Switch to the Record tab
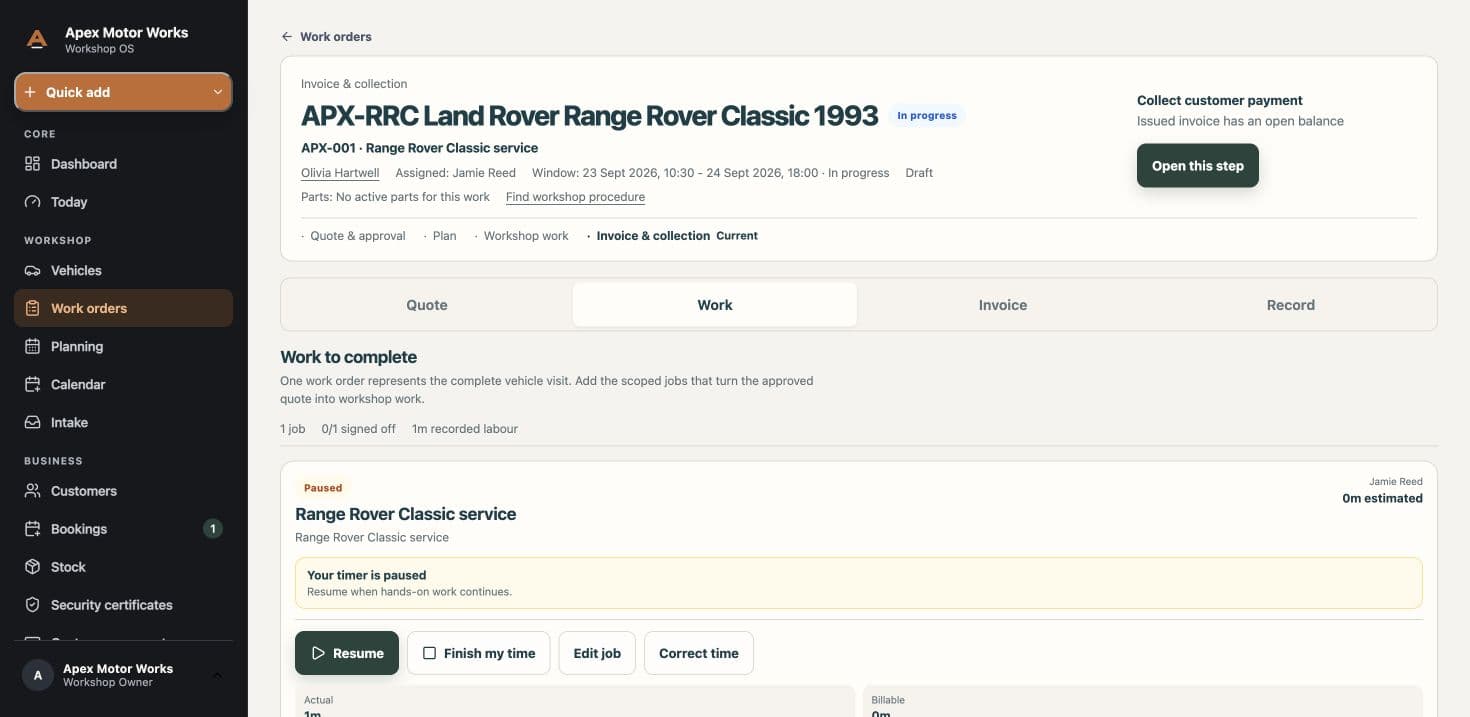The width and height of the screenshot is (1470, 717). pos(1291,305)
